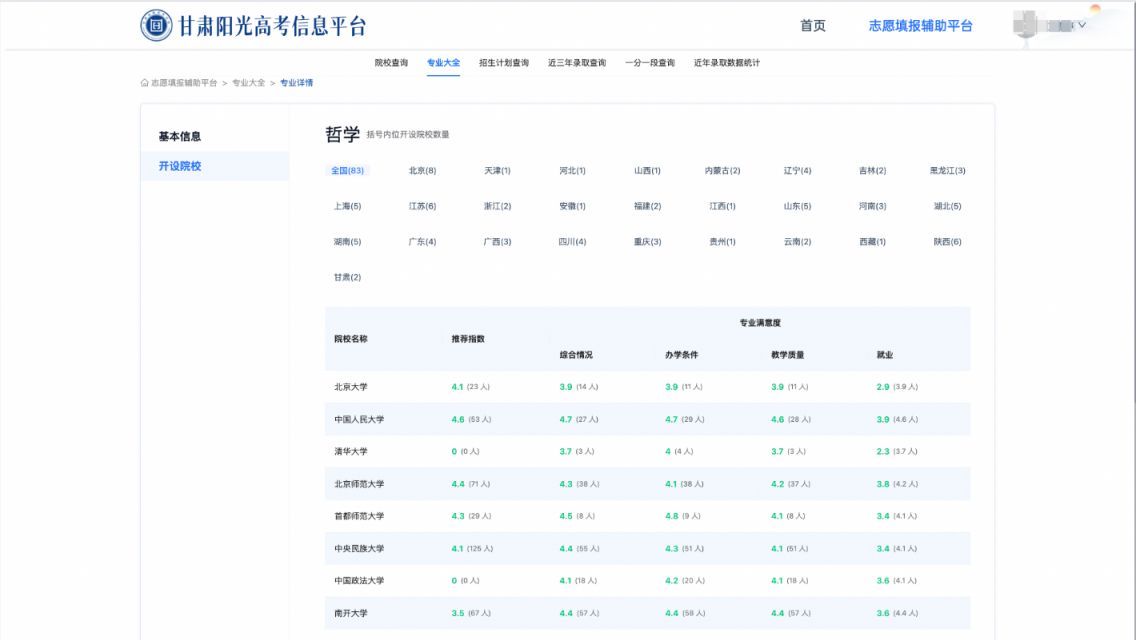Click 首都师范大学 in the school table
The width and height of the screenshot is (1136, 640).
click(359, 516)
